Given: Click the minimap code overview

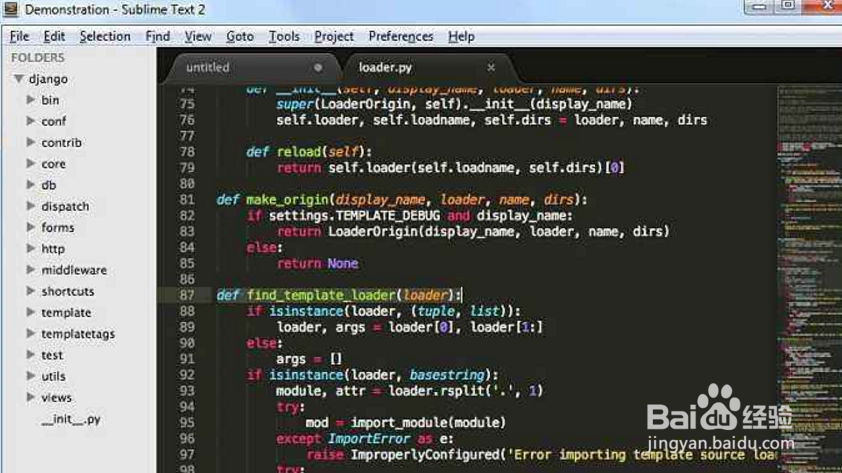Looking at the screenshot, I should (809, 279).
